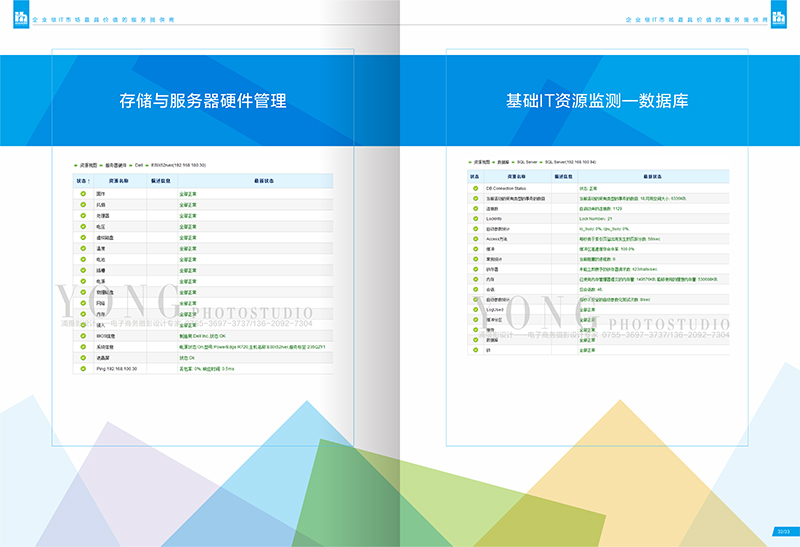Click status icon for 连接数 row
This screenshot has width=800, height=547.
tap(475, 208)
